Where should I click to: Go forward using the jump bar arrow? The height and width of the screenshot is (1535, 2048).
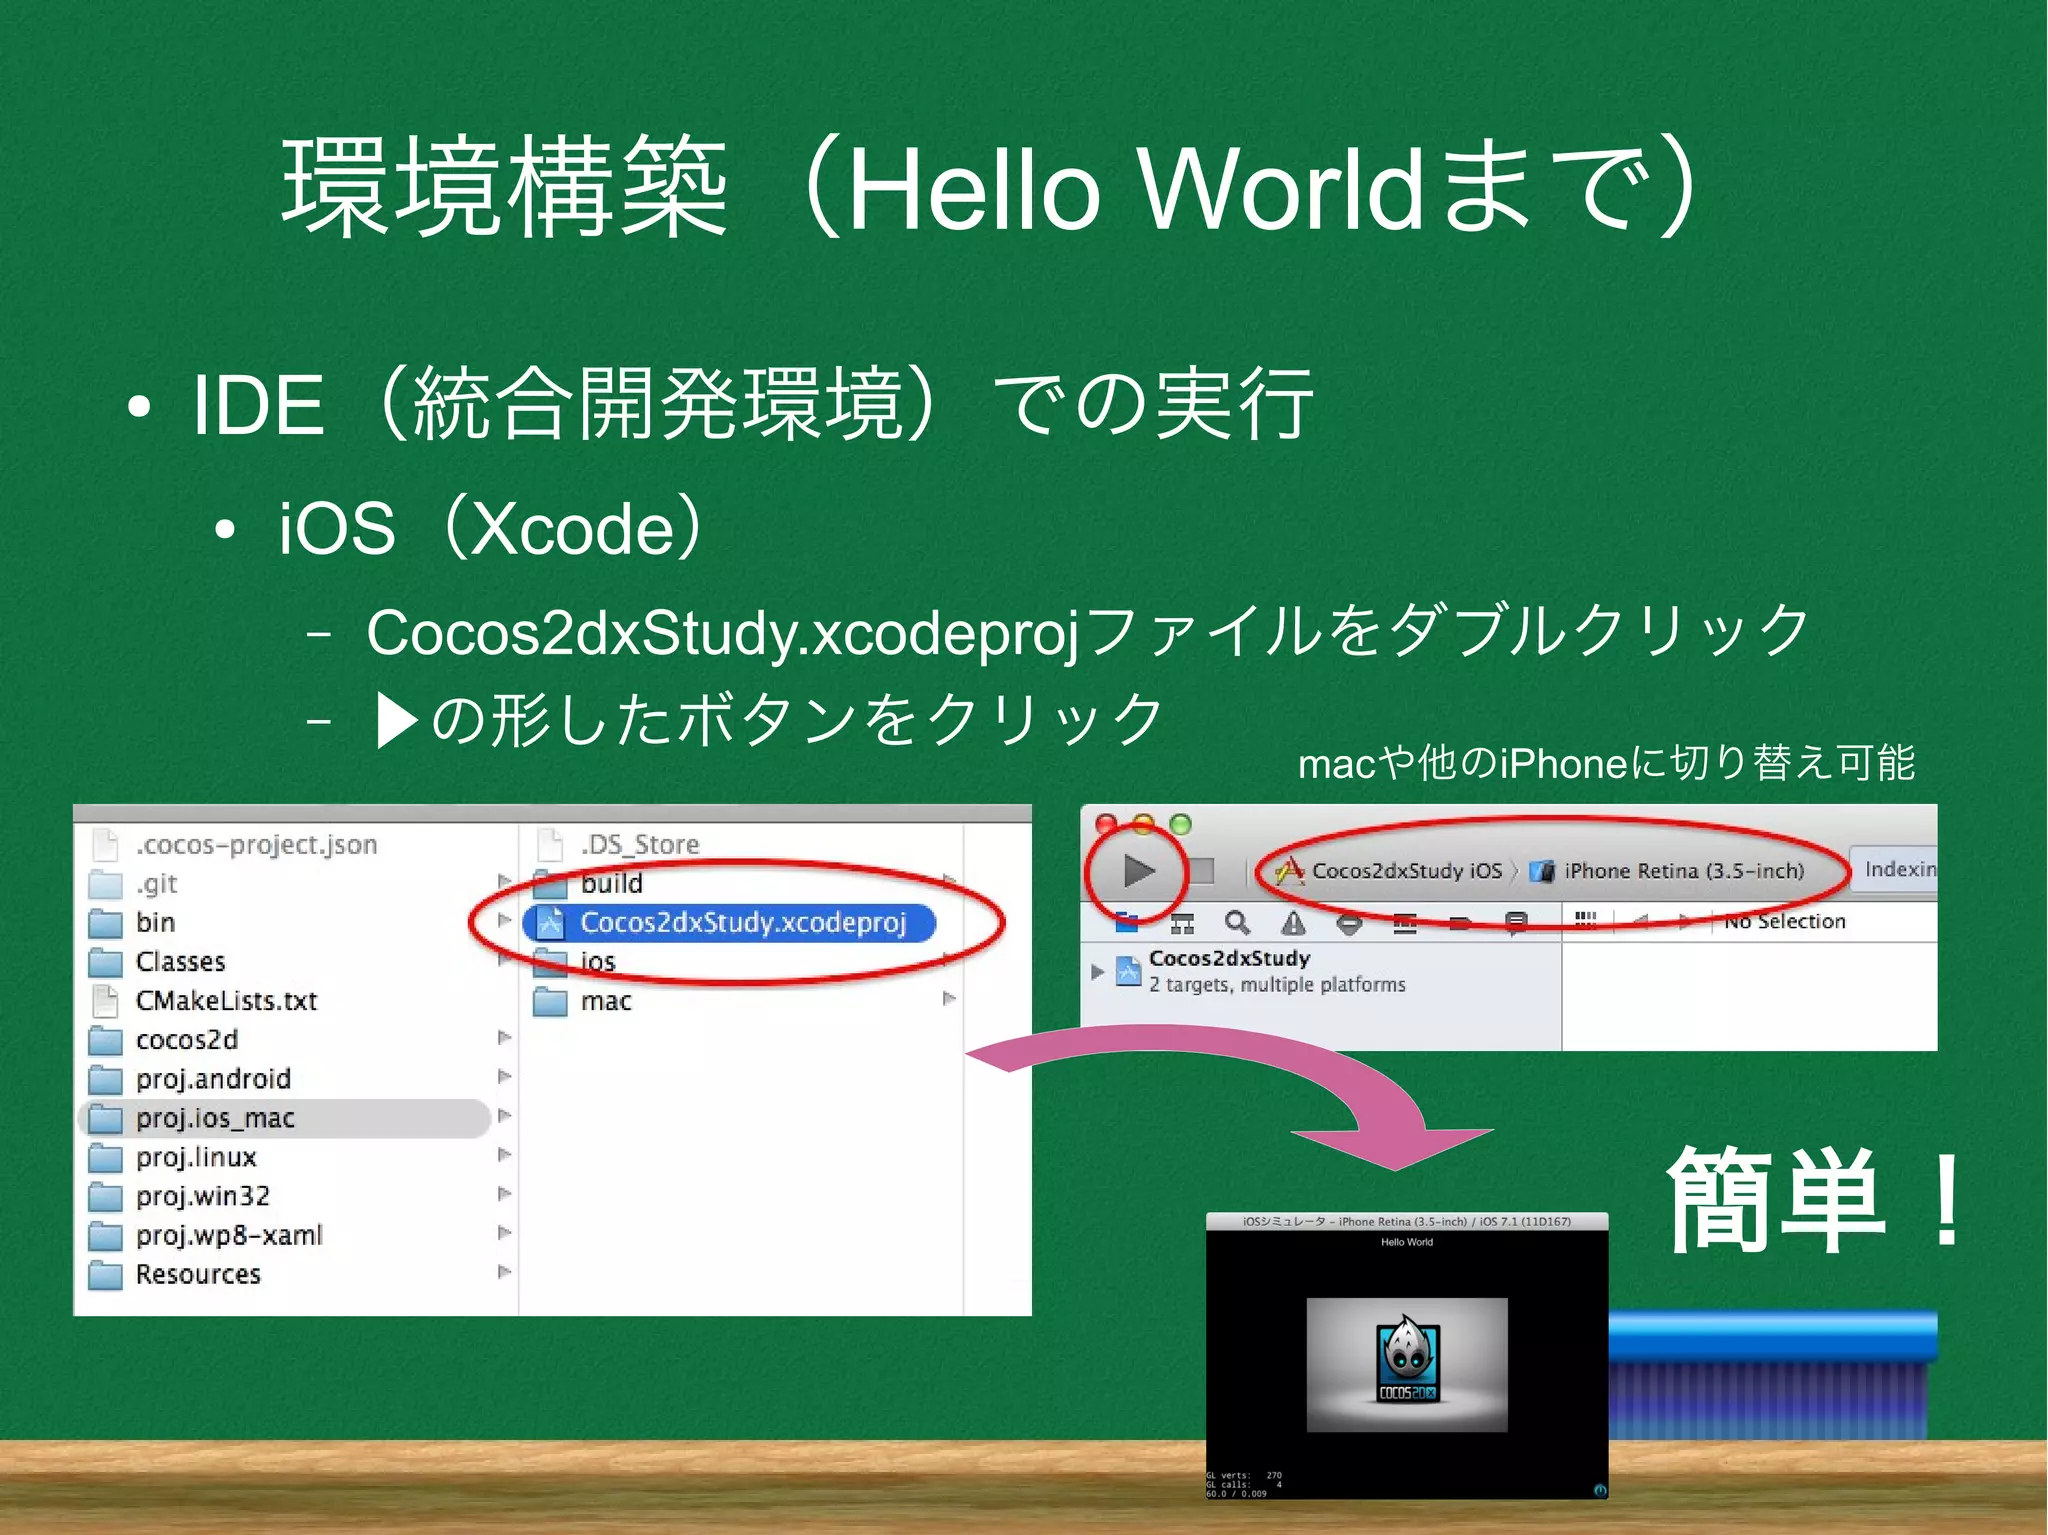coord(1686,921)
